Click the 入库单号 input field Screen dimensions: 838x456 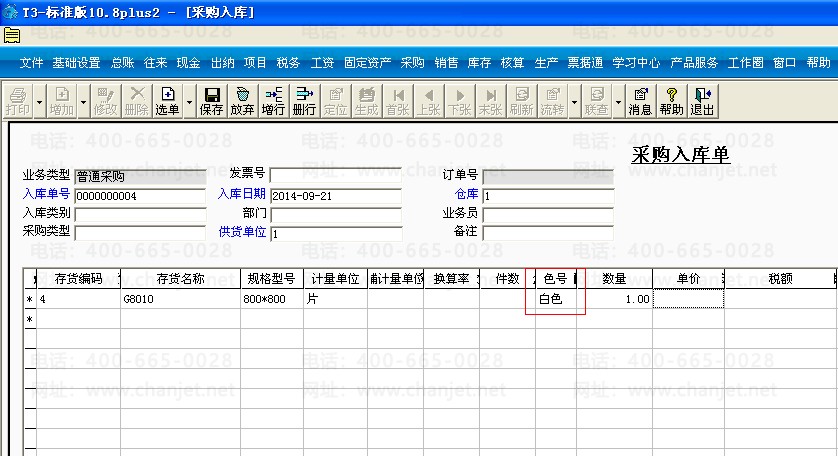[140, 196]
